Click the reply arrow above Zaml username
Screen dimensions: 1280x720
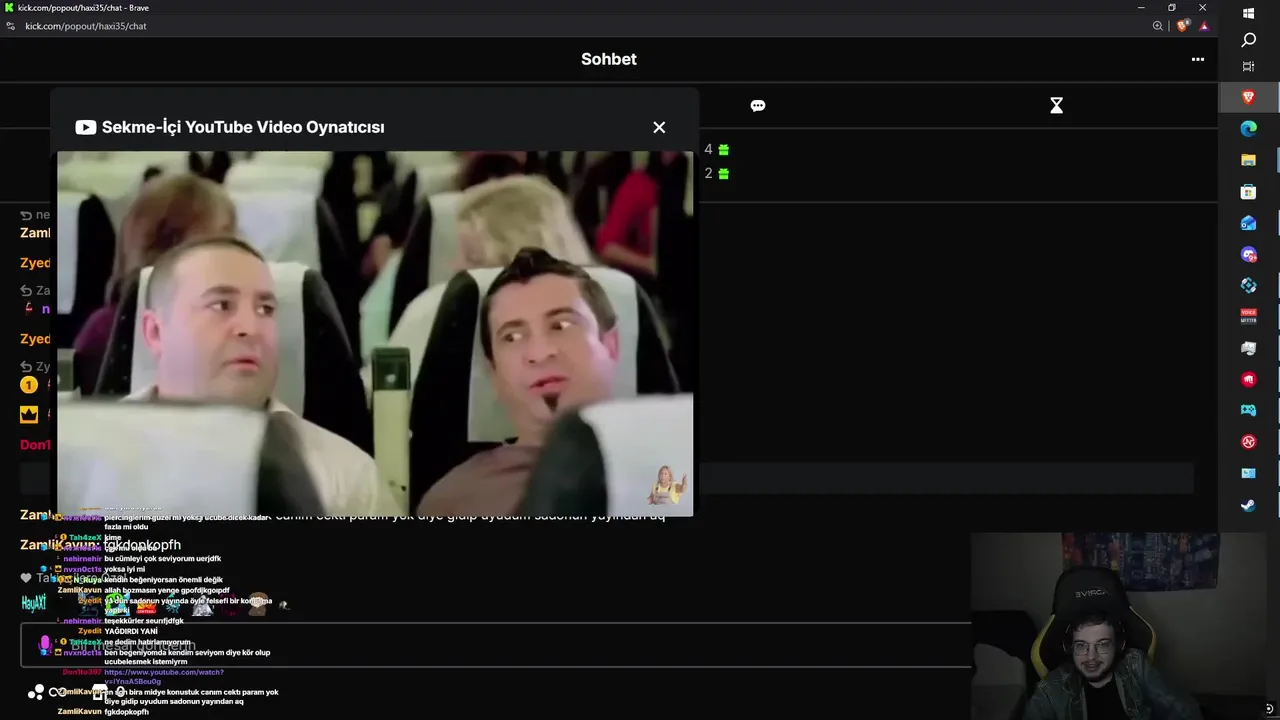[x=27, y=215]
